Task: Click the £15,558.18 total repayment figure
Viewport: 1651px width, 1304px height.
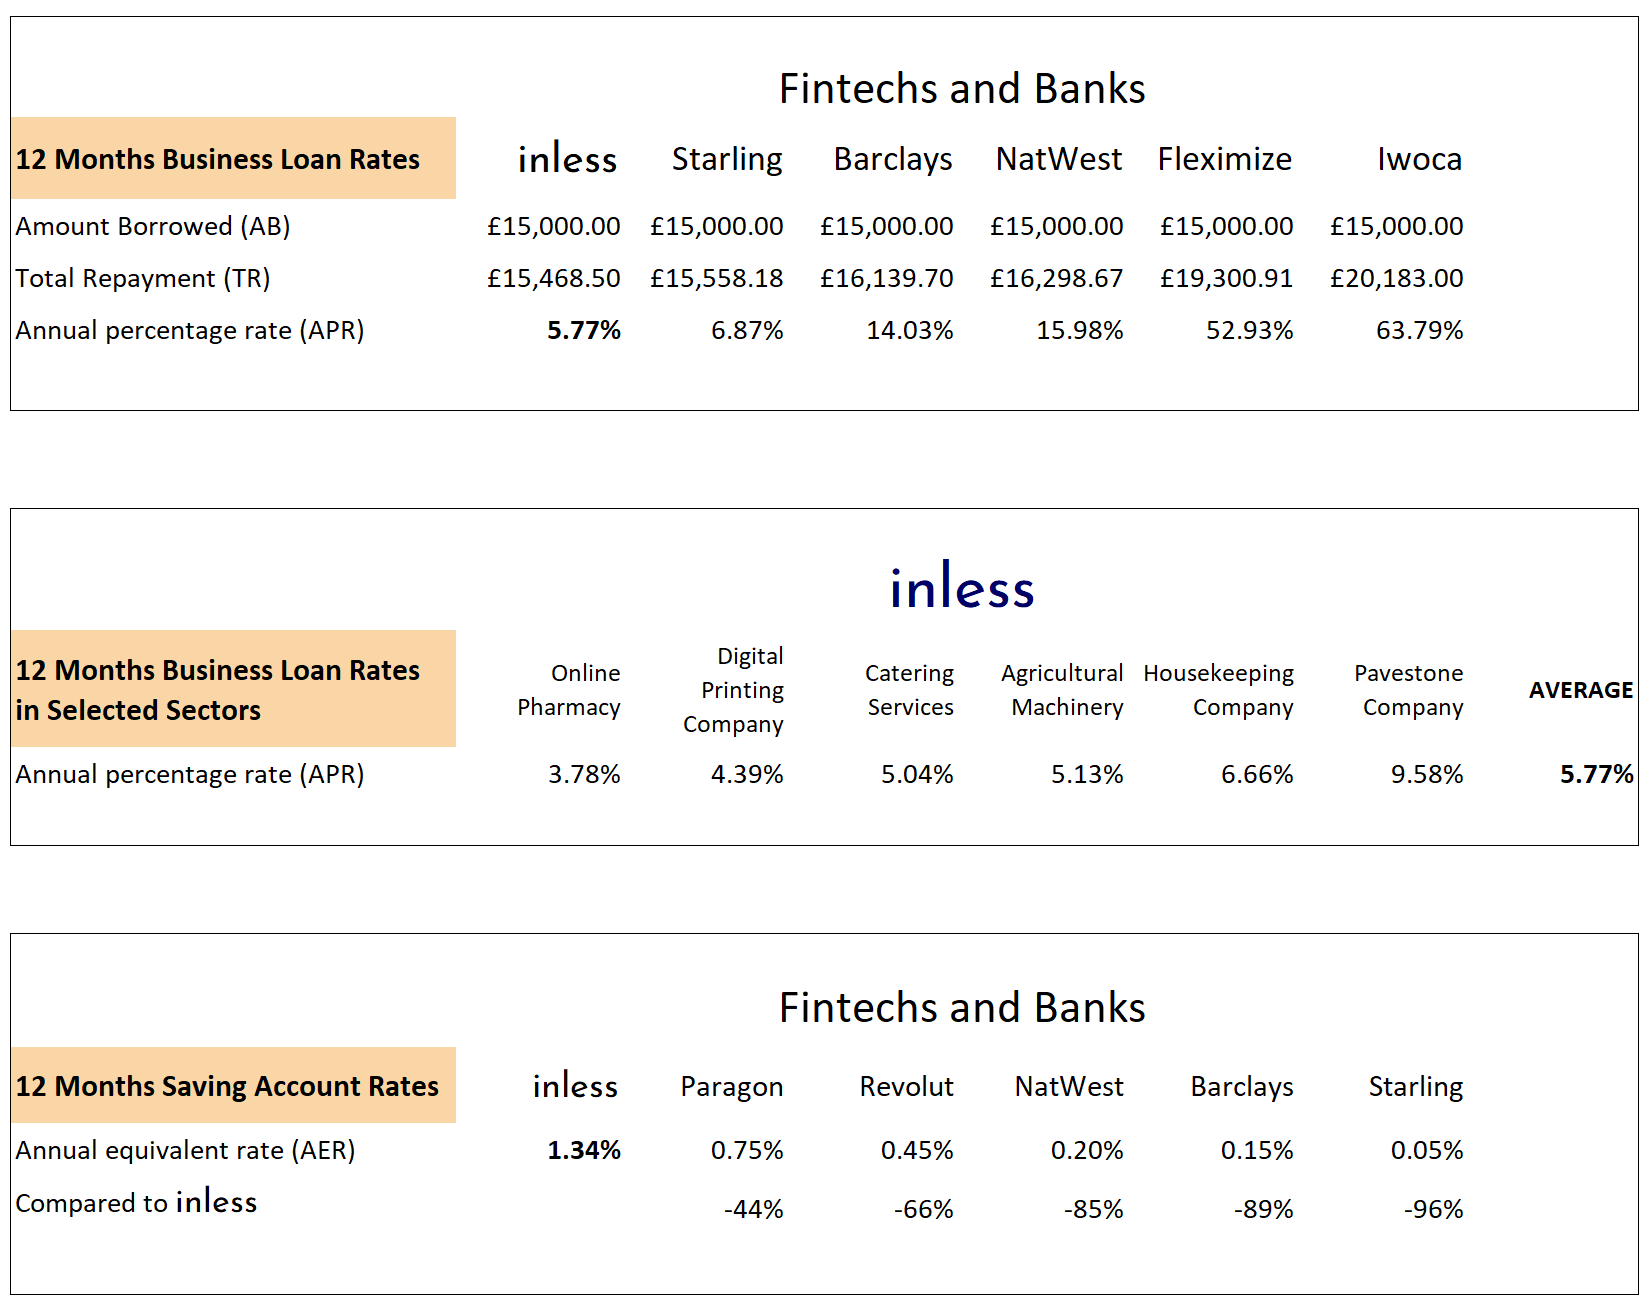Action: [x=716, y=278]
